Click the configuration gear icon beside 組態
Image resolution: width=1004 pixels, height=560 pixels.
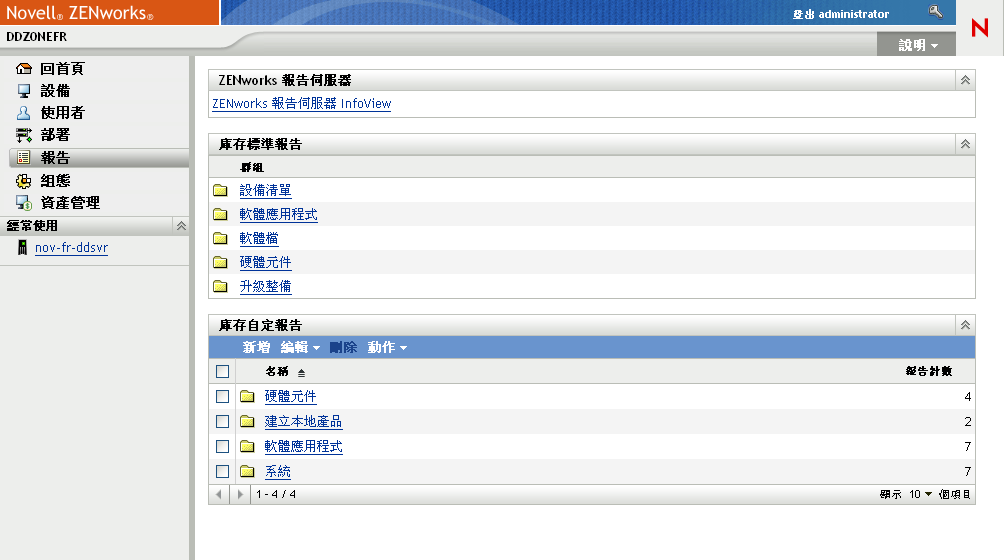pyautogui.click(x=24, y=181)
